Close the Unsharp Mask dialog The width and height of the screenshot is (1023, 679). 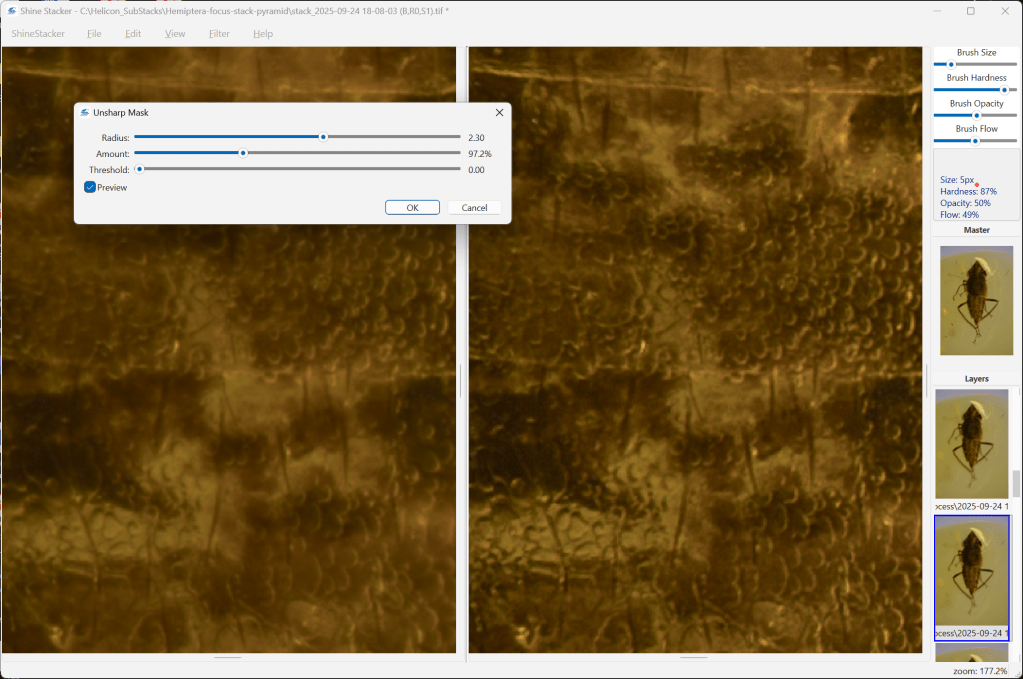click(x=499, y=113)
